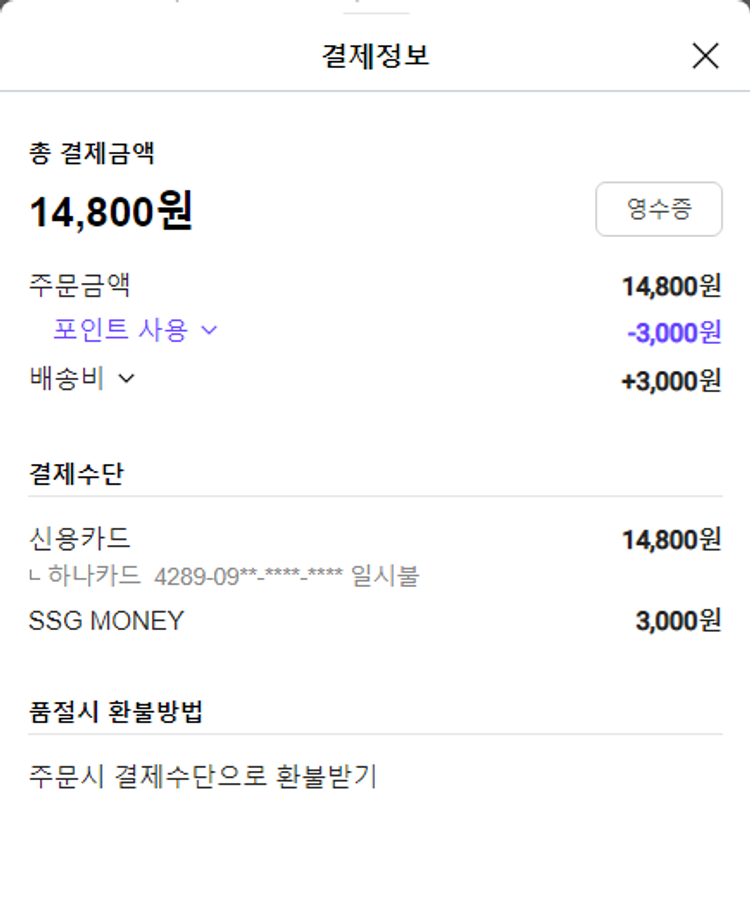Click the 품절시 환불방법 section heading
The height and width of the screenshot is (897, 750).
116,712
